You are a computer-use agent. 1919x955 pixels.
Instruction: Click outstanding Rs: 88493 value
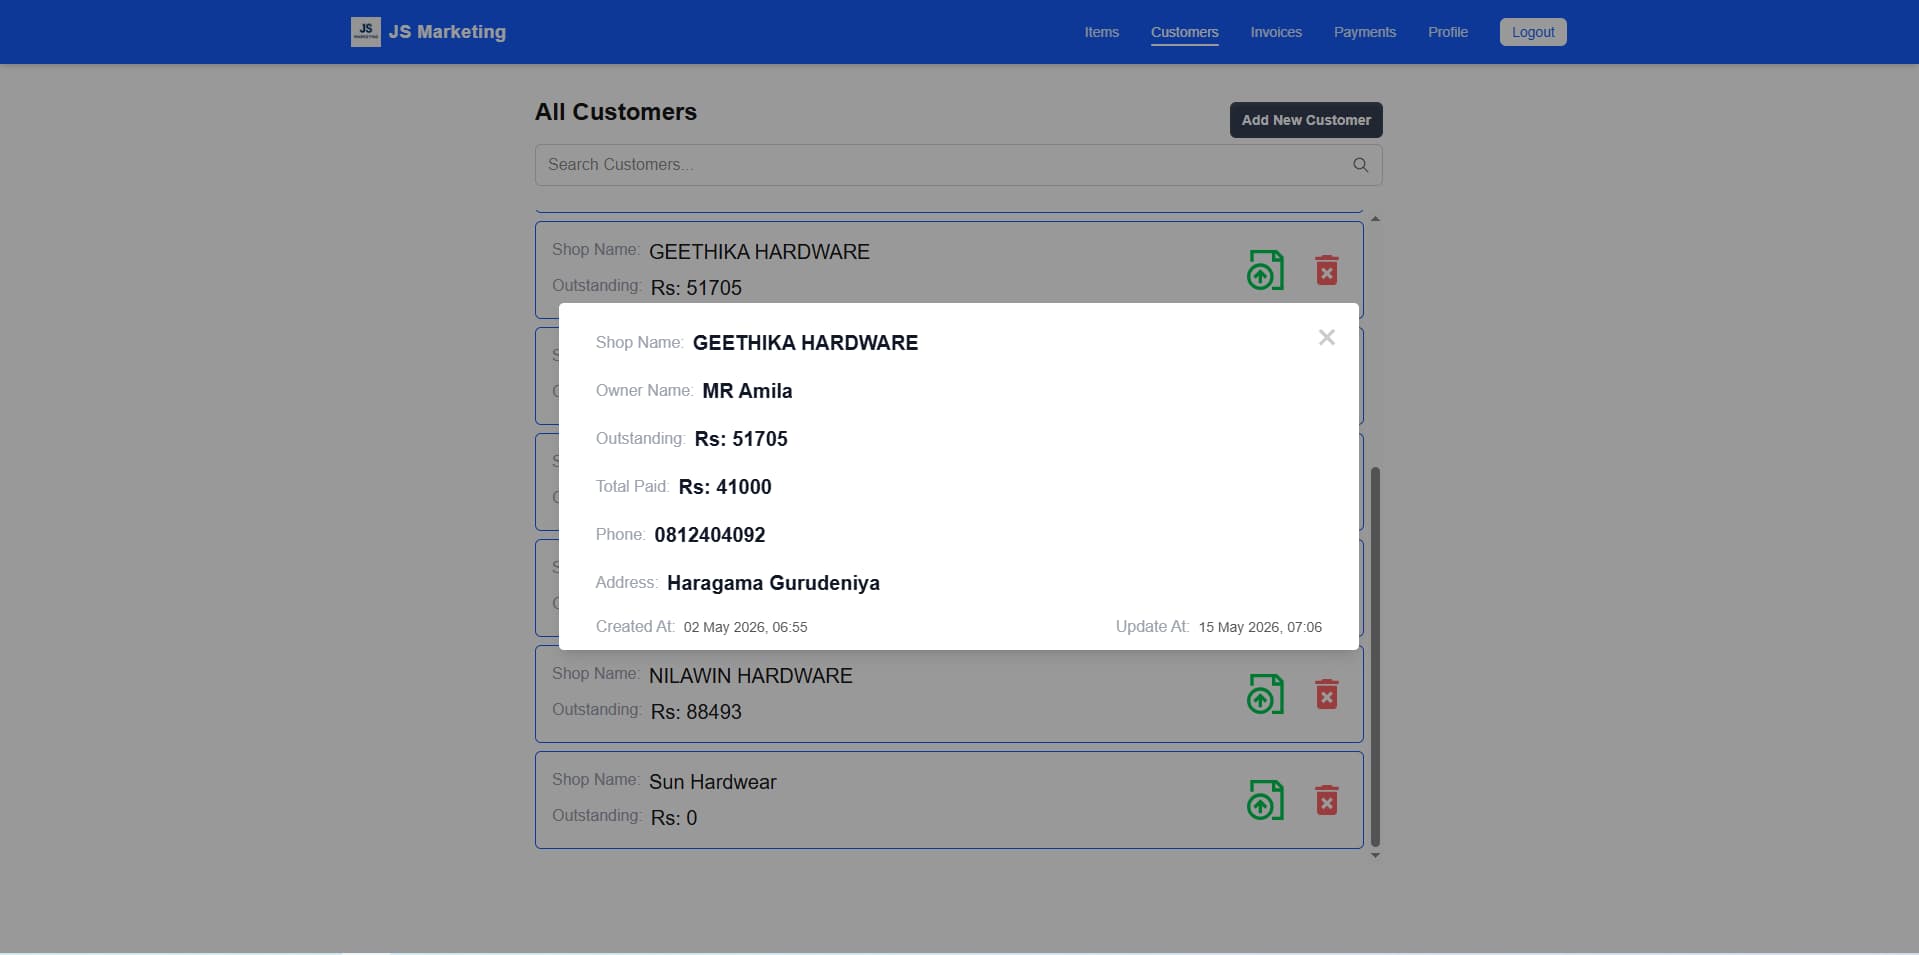pyautogui.click(x=696, y=712)
